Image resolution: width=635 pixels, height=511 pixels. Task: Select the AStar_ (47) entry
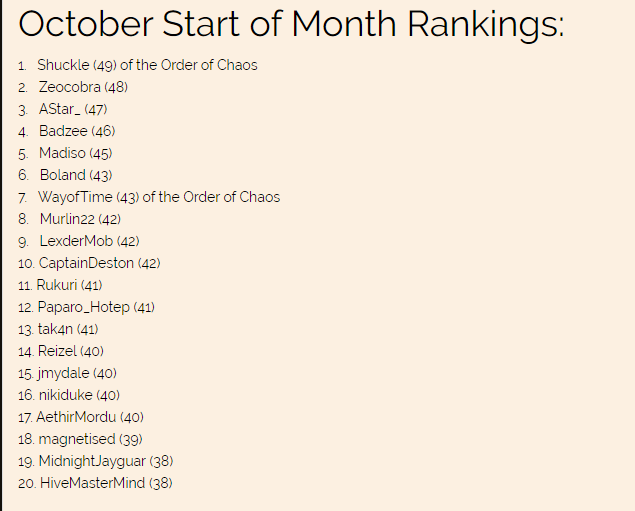tap(73, 109)
